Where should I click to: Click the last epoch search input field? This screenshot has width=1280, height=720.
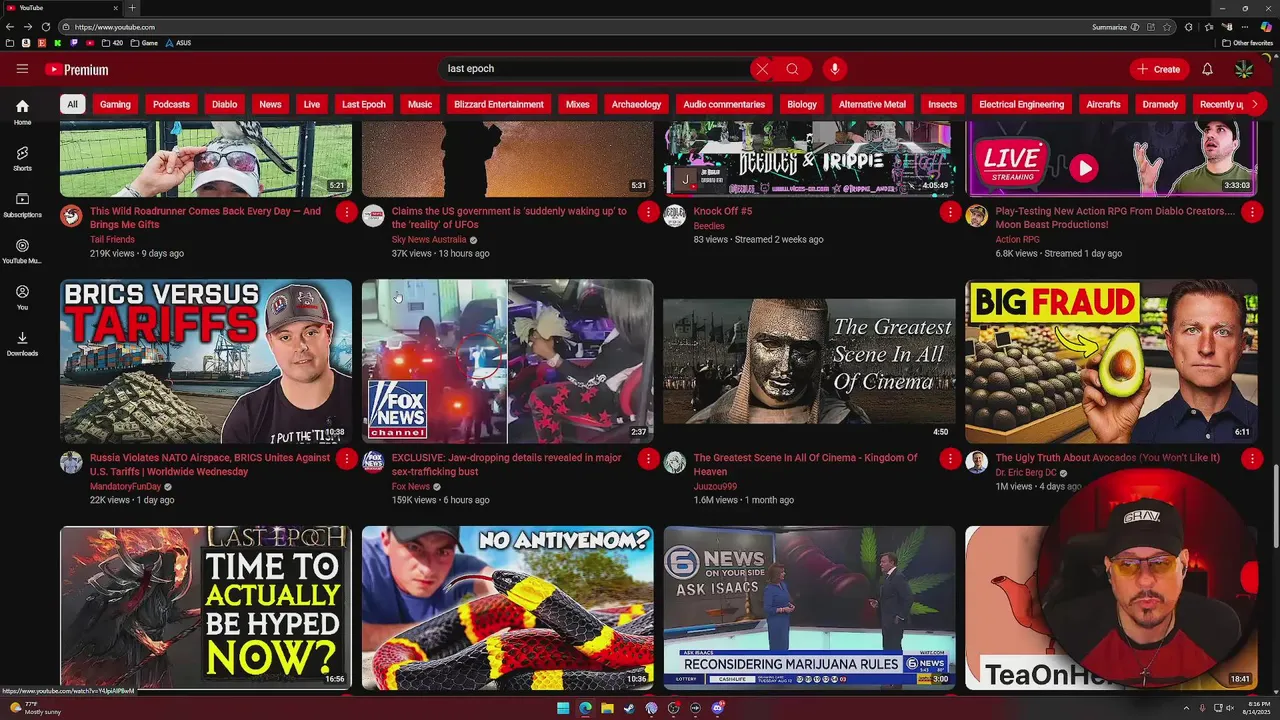coord(595,69)
